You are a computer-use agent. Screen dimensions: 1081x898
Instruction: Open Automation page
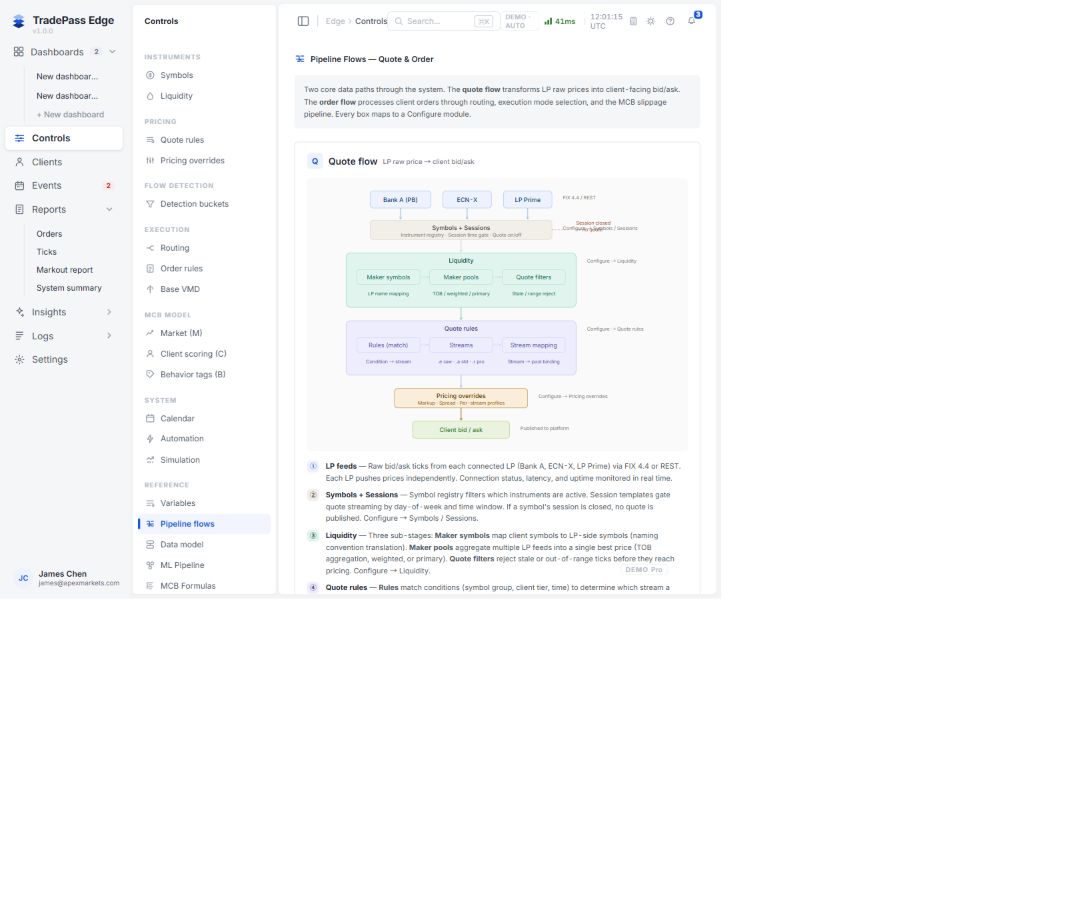[x=204, y=438]
